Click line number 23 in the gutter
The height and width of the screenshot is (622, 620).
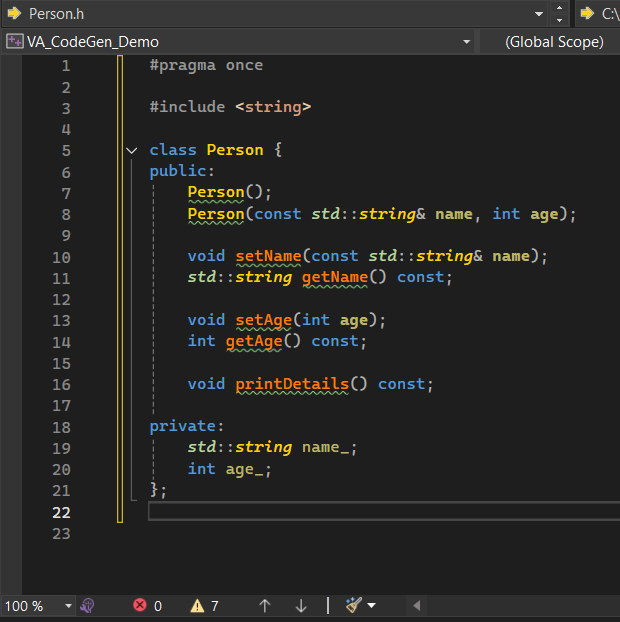point(61,534)
